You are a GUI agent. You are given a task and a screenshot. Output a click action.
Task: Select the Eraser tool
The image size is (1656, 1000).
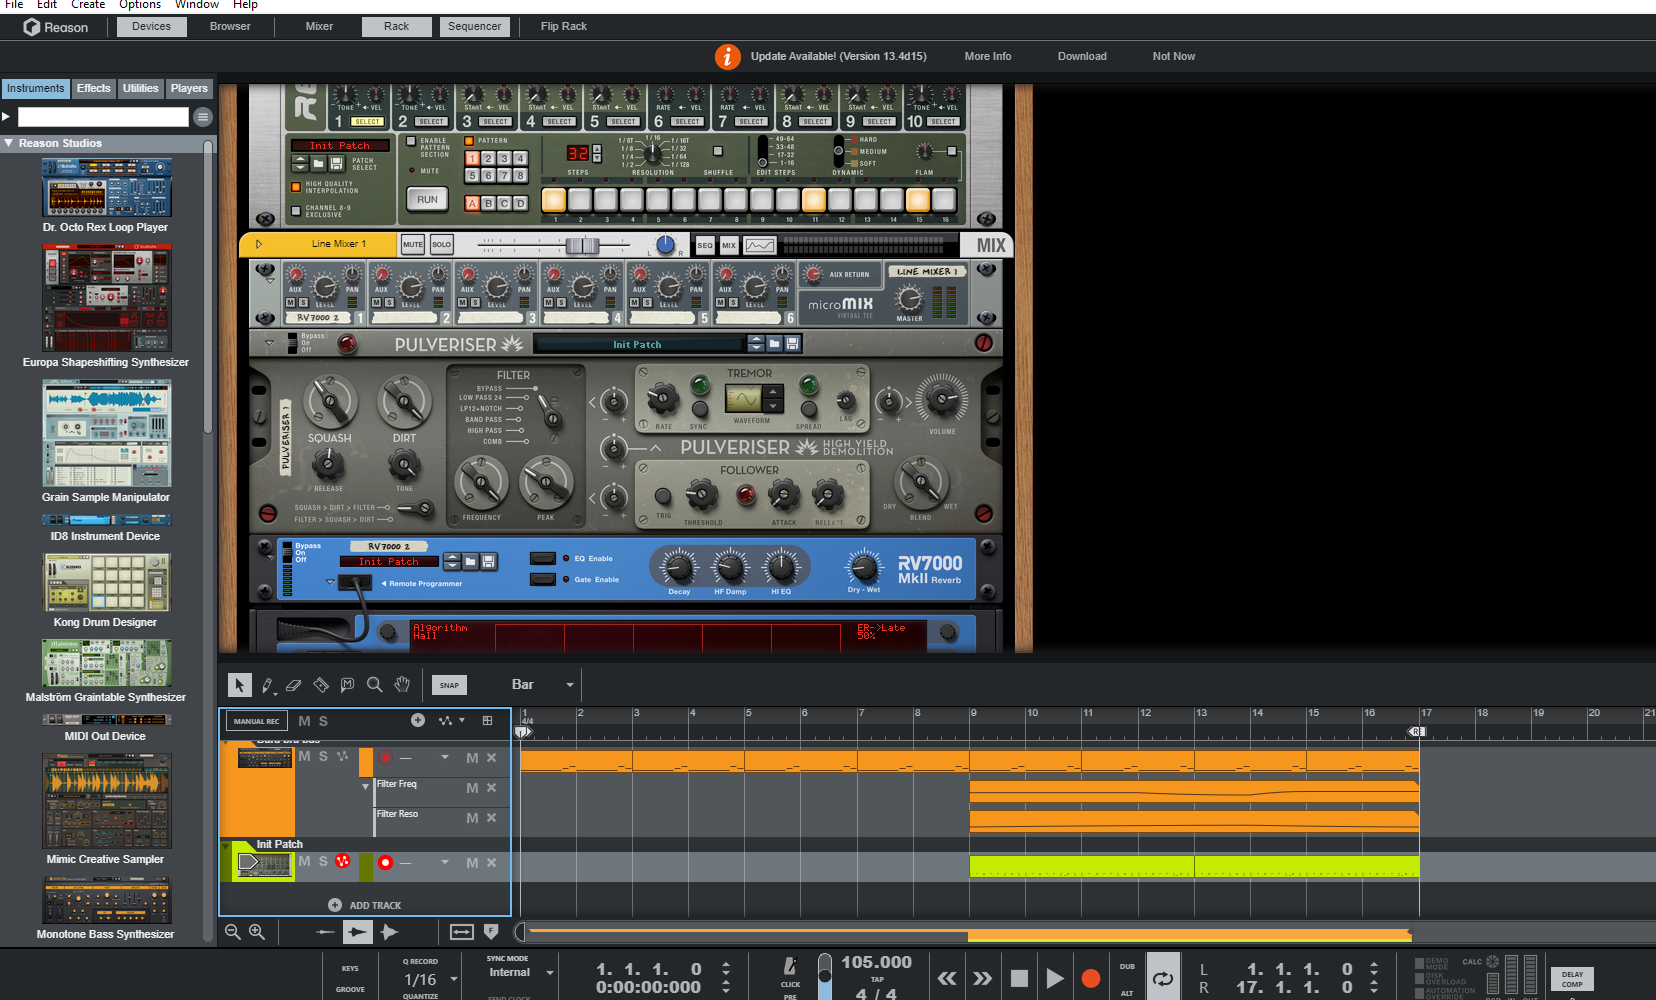[293, 685]
